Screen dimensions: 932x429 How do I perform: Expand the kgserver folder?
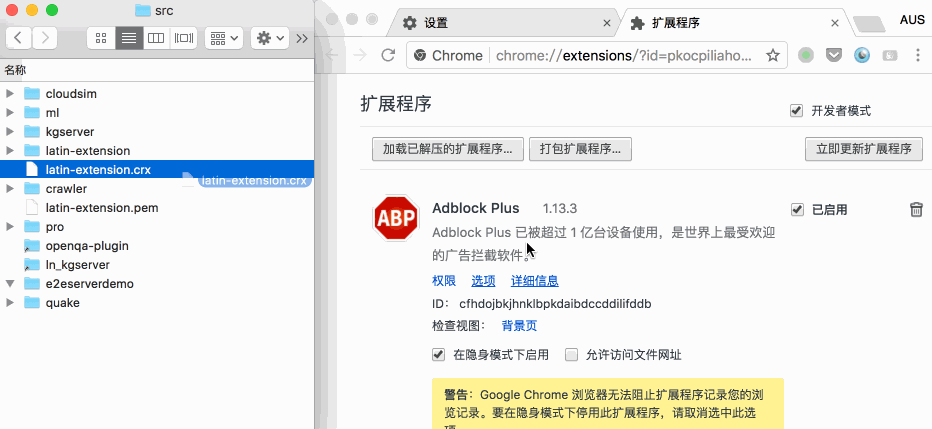tap(9, 132)
